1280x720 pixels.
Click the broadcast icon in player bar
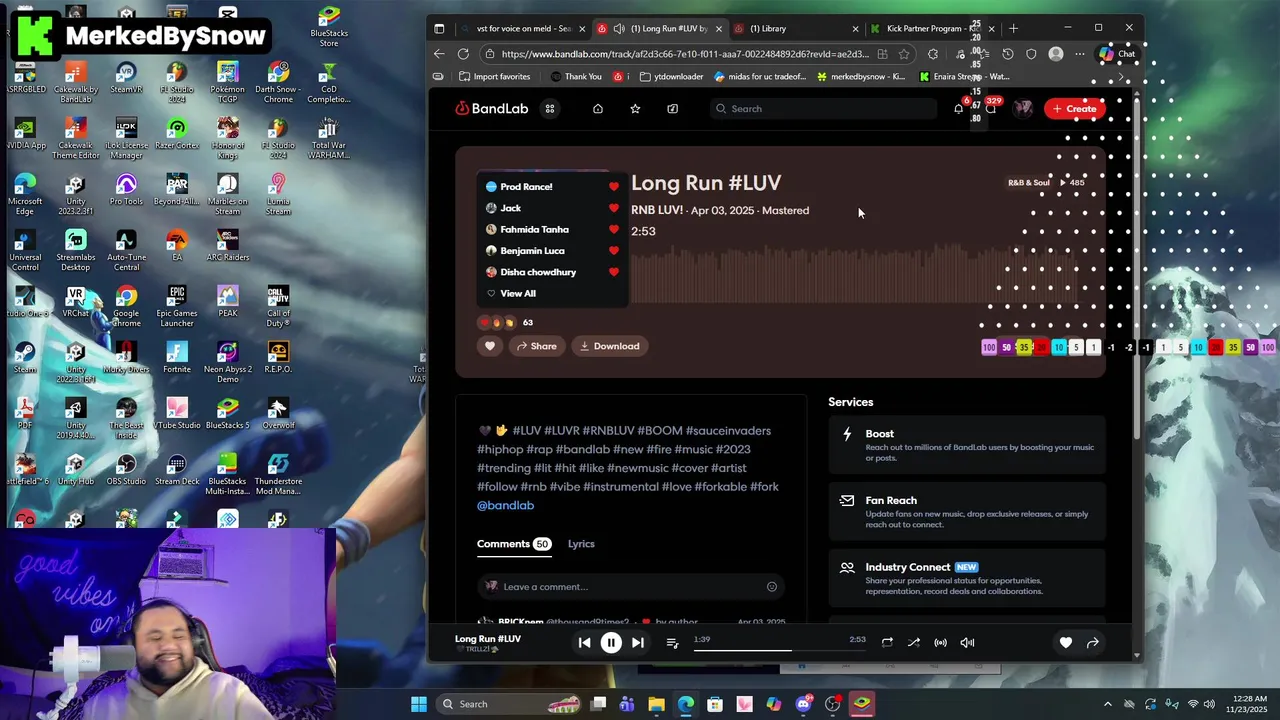point(940,643)
